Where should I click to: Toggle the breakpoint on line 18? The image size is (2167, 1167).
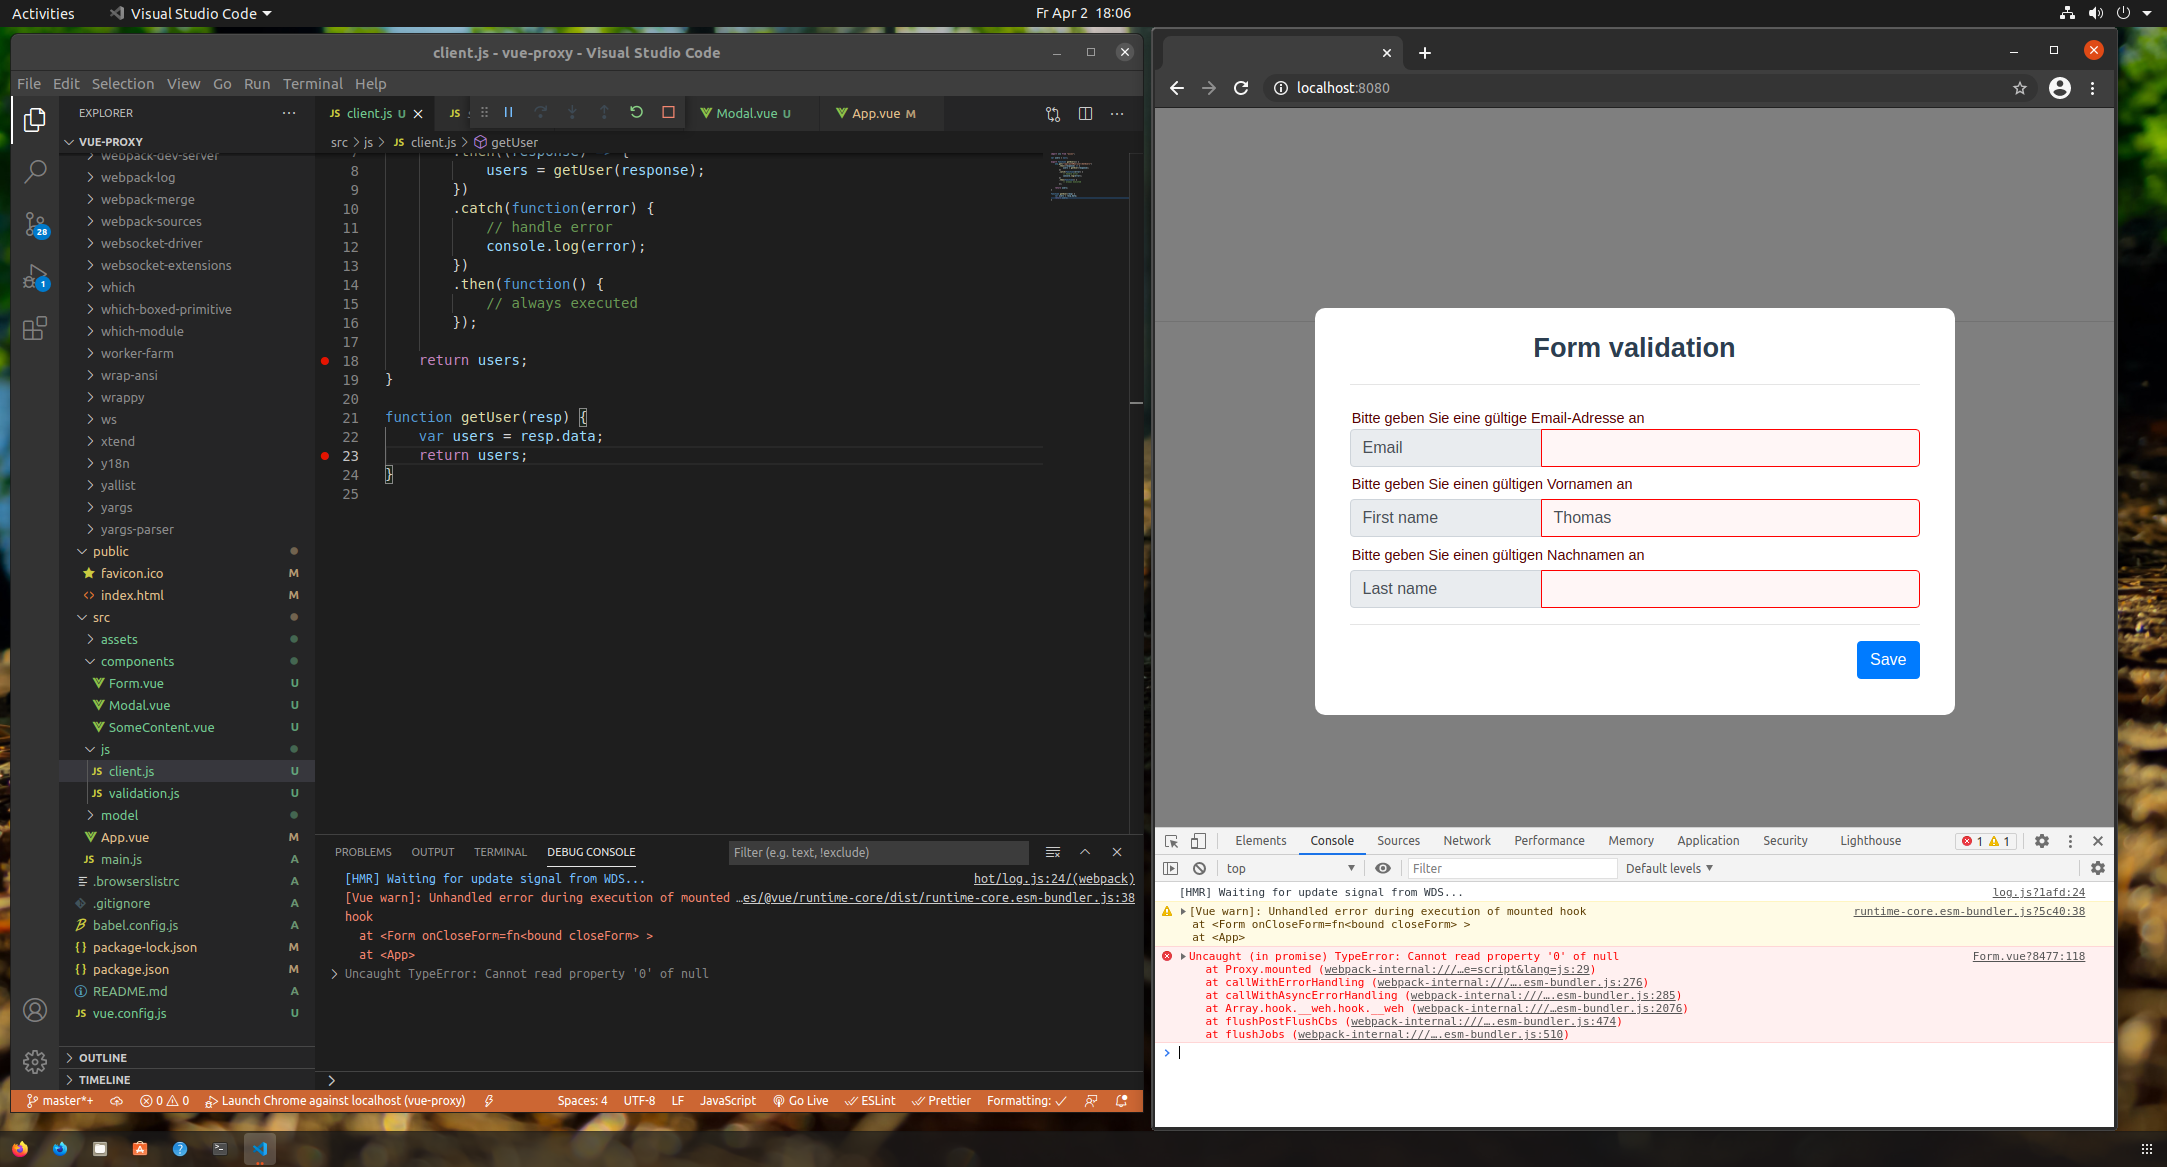[325, 361]
